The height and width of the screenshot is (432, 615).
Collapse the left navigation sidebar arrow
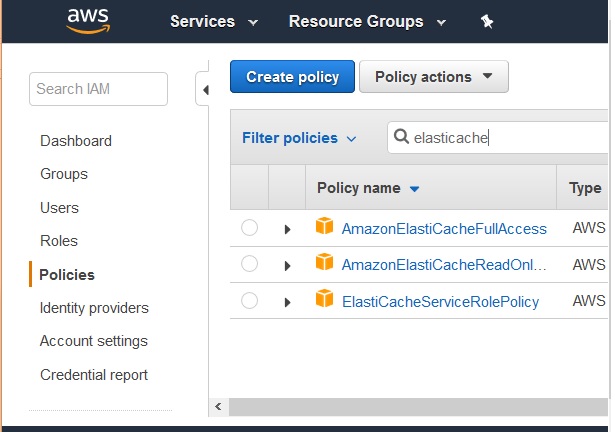click(x=205, y=90)
